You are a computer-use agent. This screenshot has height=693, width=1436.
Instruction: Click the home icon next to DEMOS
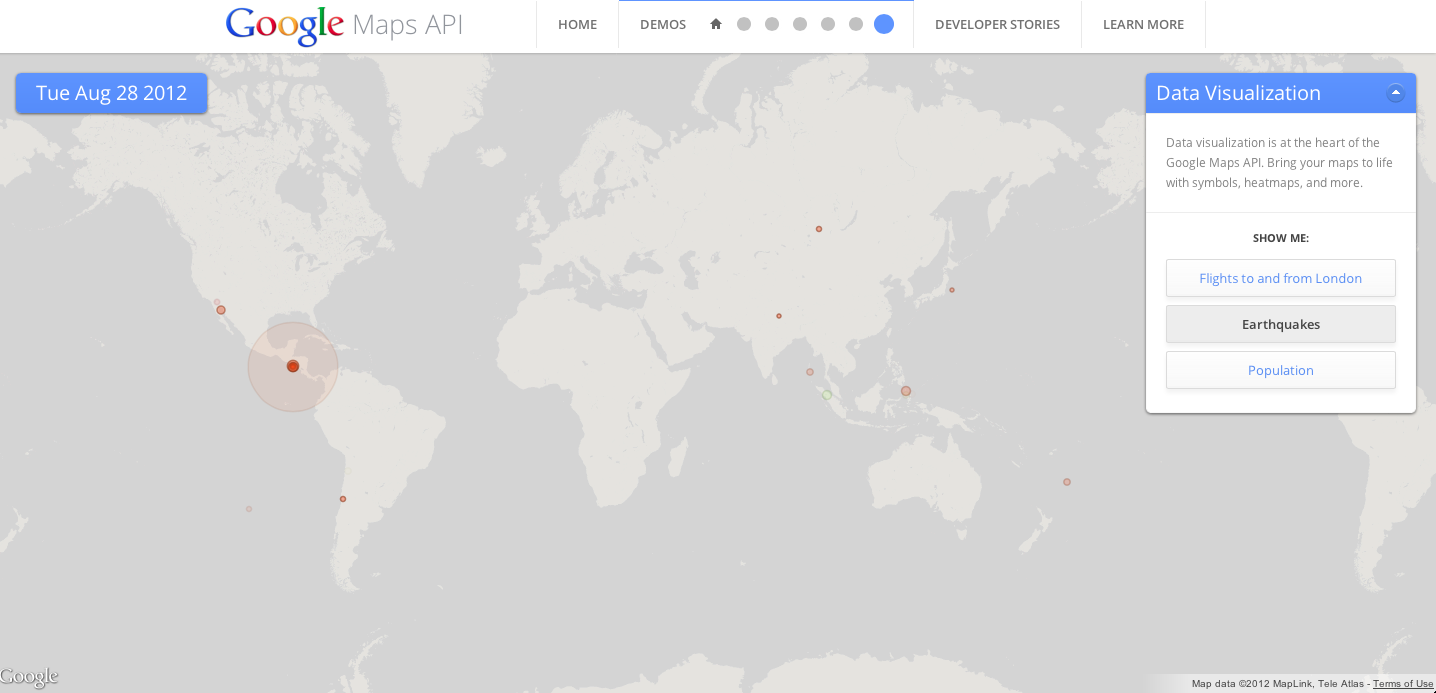click(x=716, y=24)
